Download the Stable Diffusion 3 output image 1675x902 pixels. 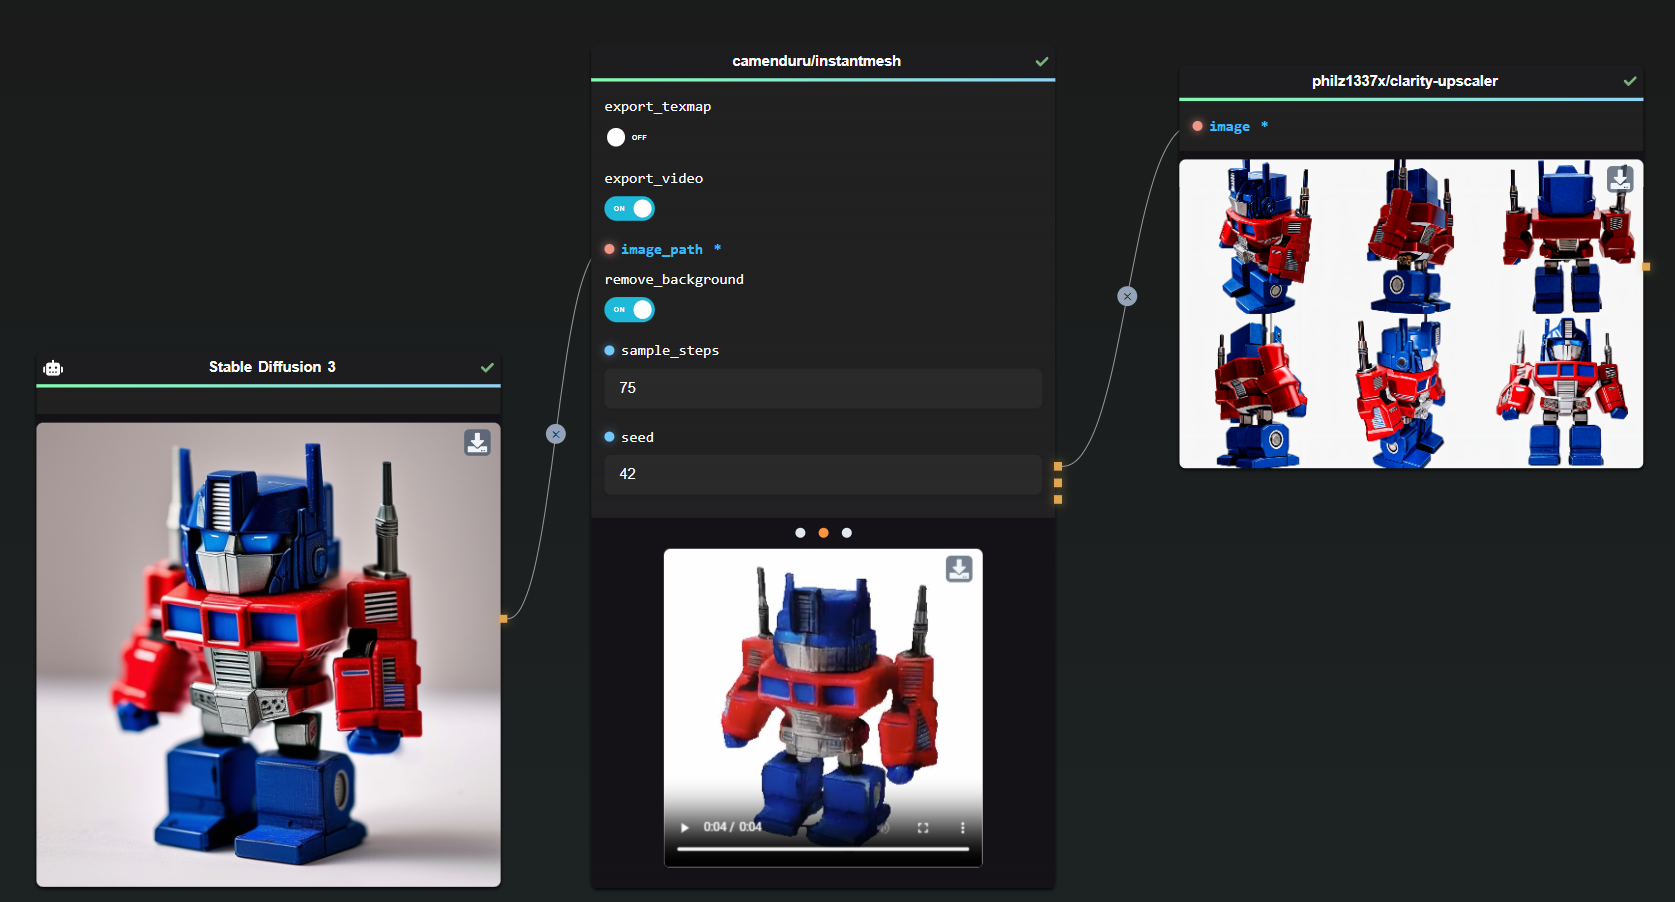click(x=477, y=443)
